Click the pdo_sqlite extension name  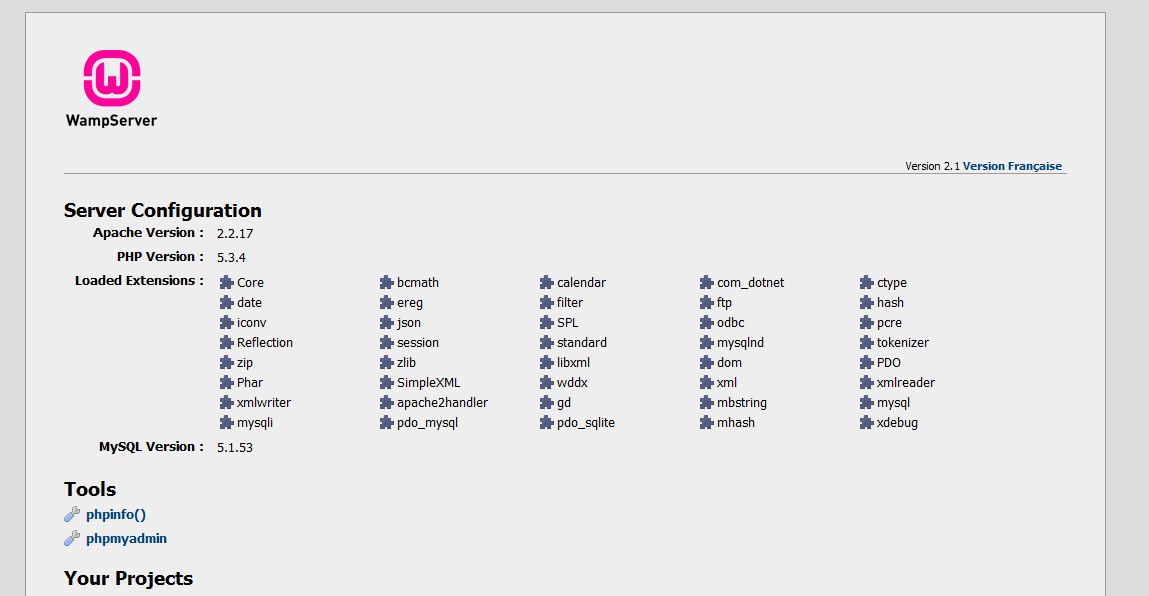point(586,423)
